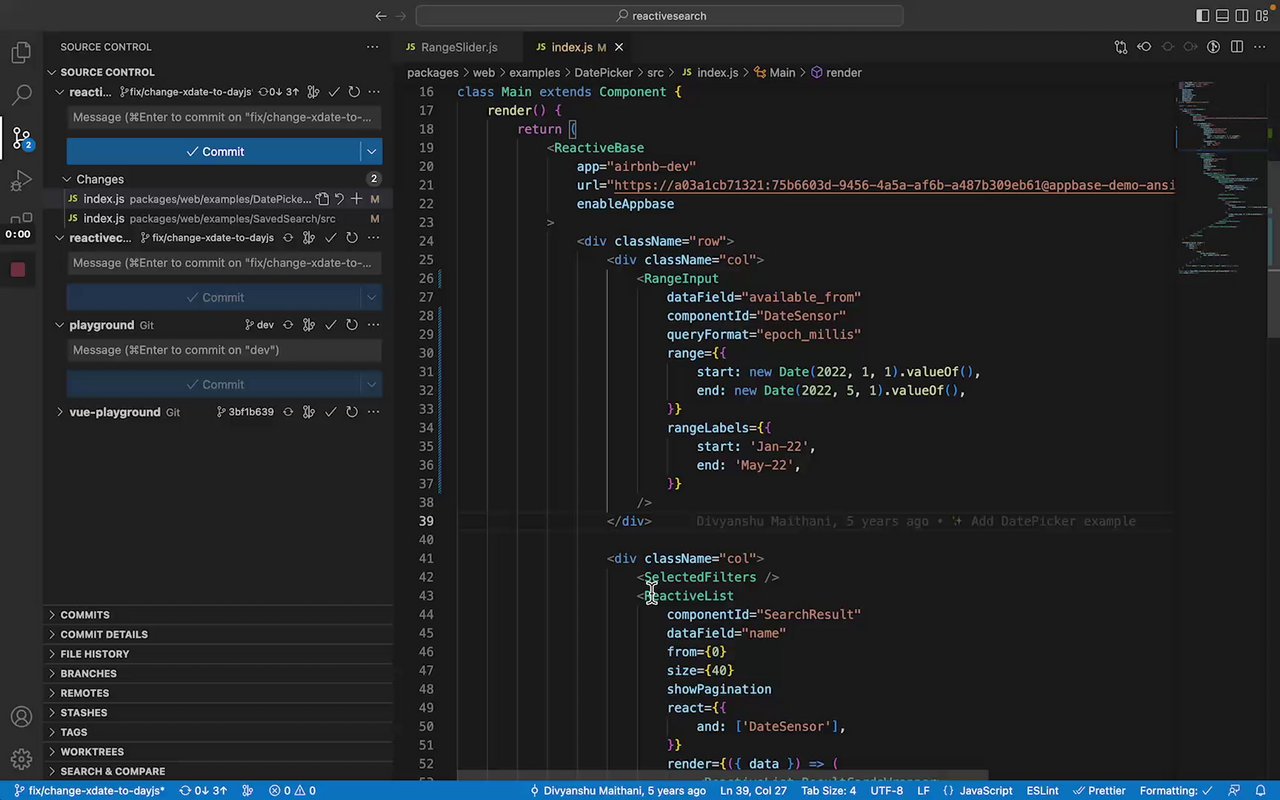Click the Open Changes icon in editor toolbar
The width and height of the screenshot is (1280, 800).
[x=1120, y=47]
